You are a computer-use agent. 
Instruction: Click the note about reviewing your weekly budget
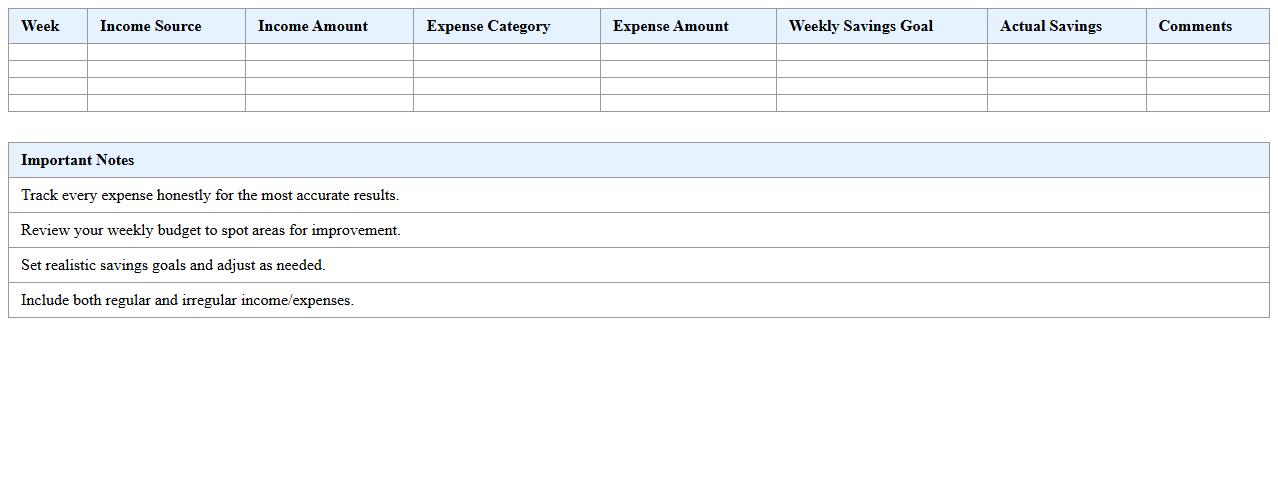210,230
